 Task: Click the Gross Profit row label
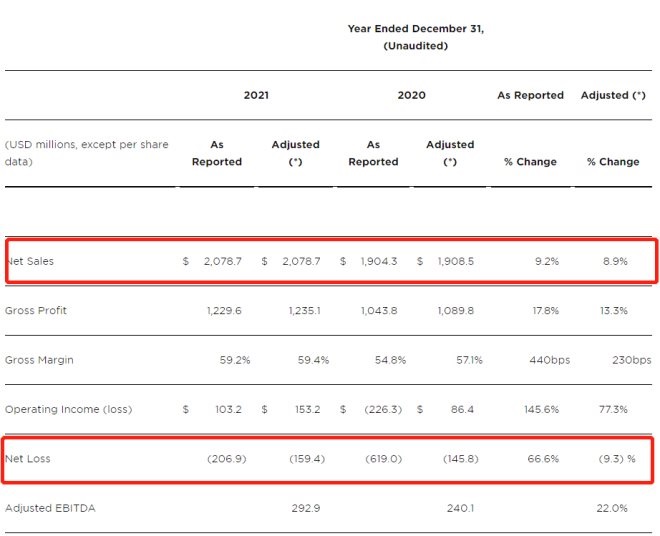(x=36, y=310)
